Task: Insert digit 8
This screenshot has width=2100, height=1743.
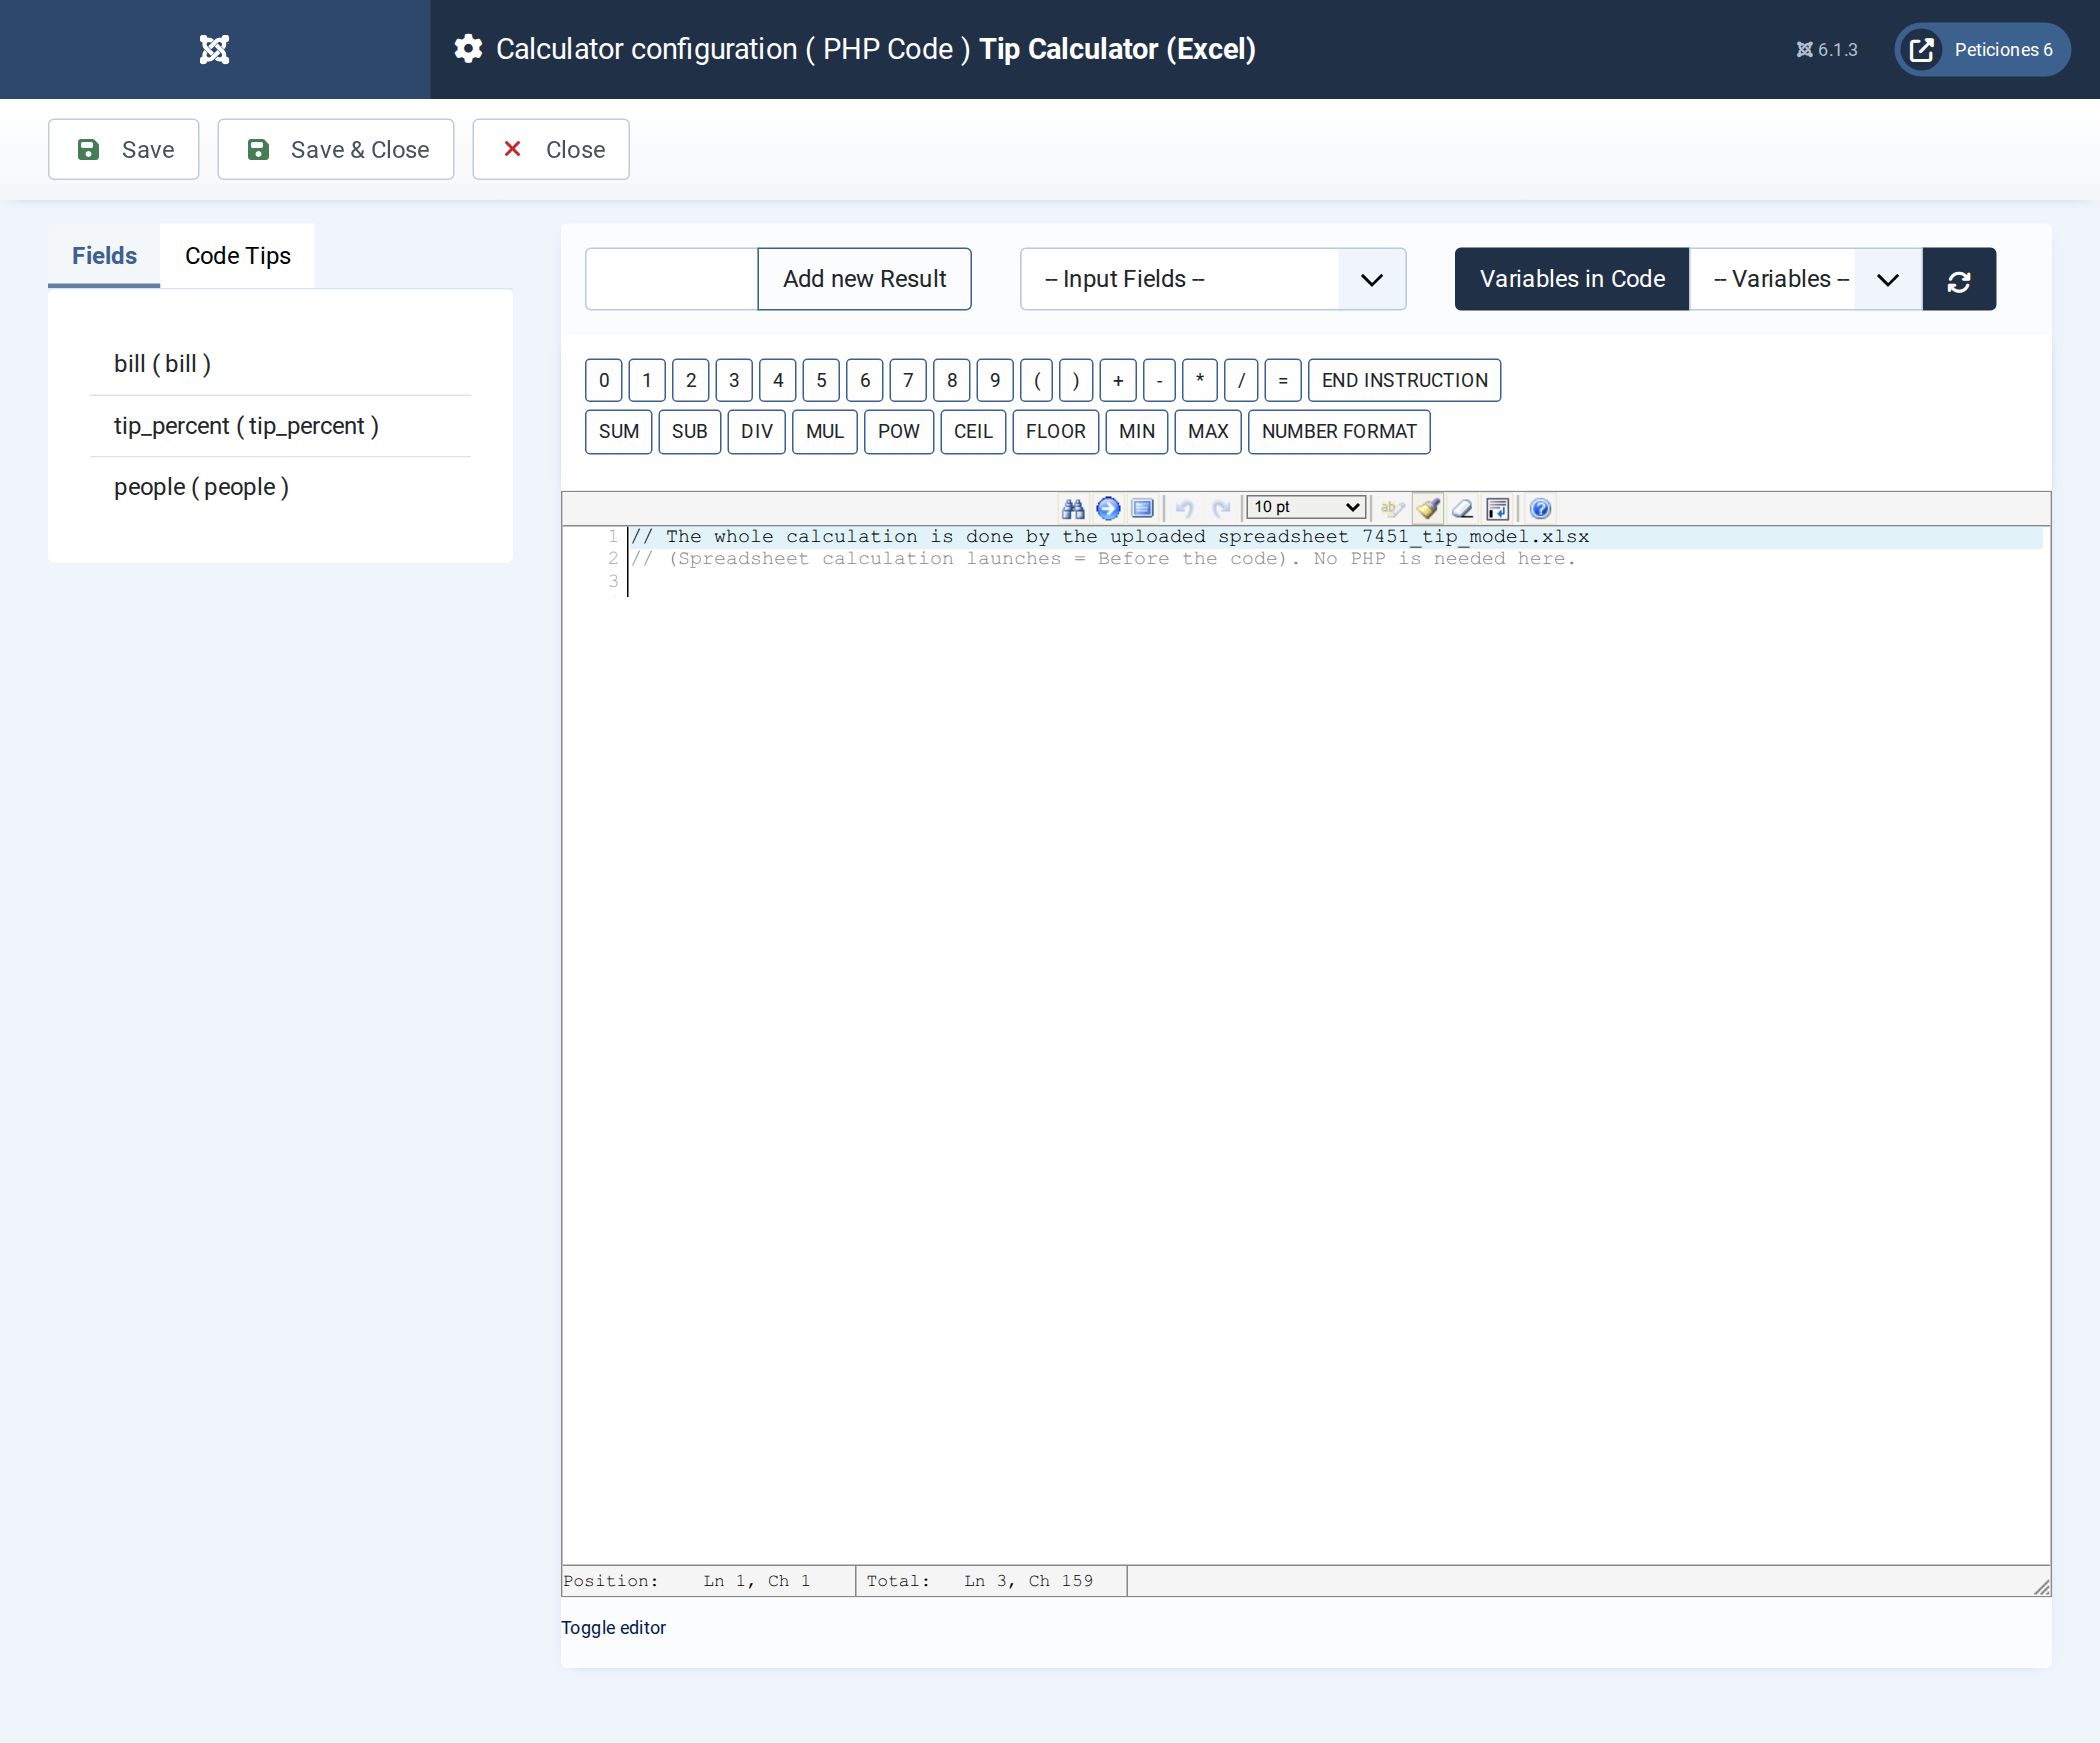Action: click(952, 380)
